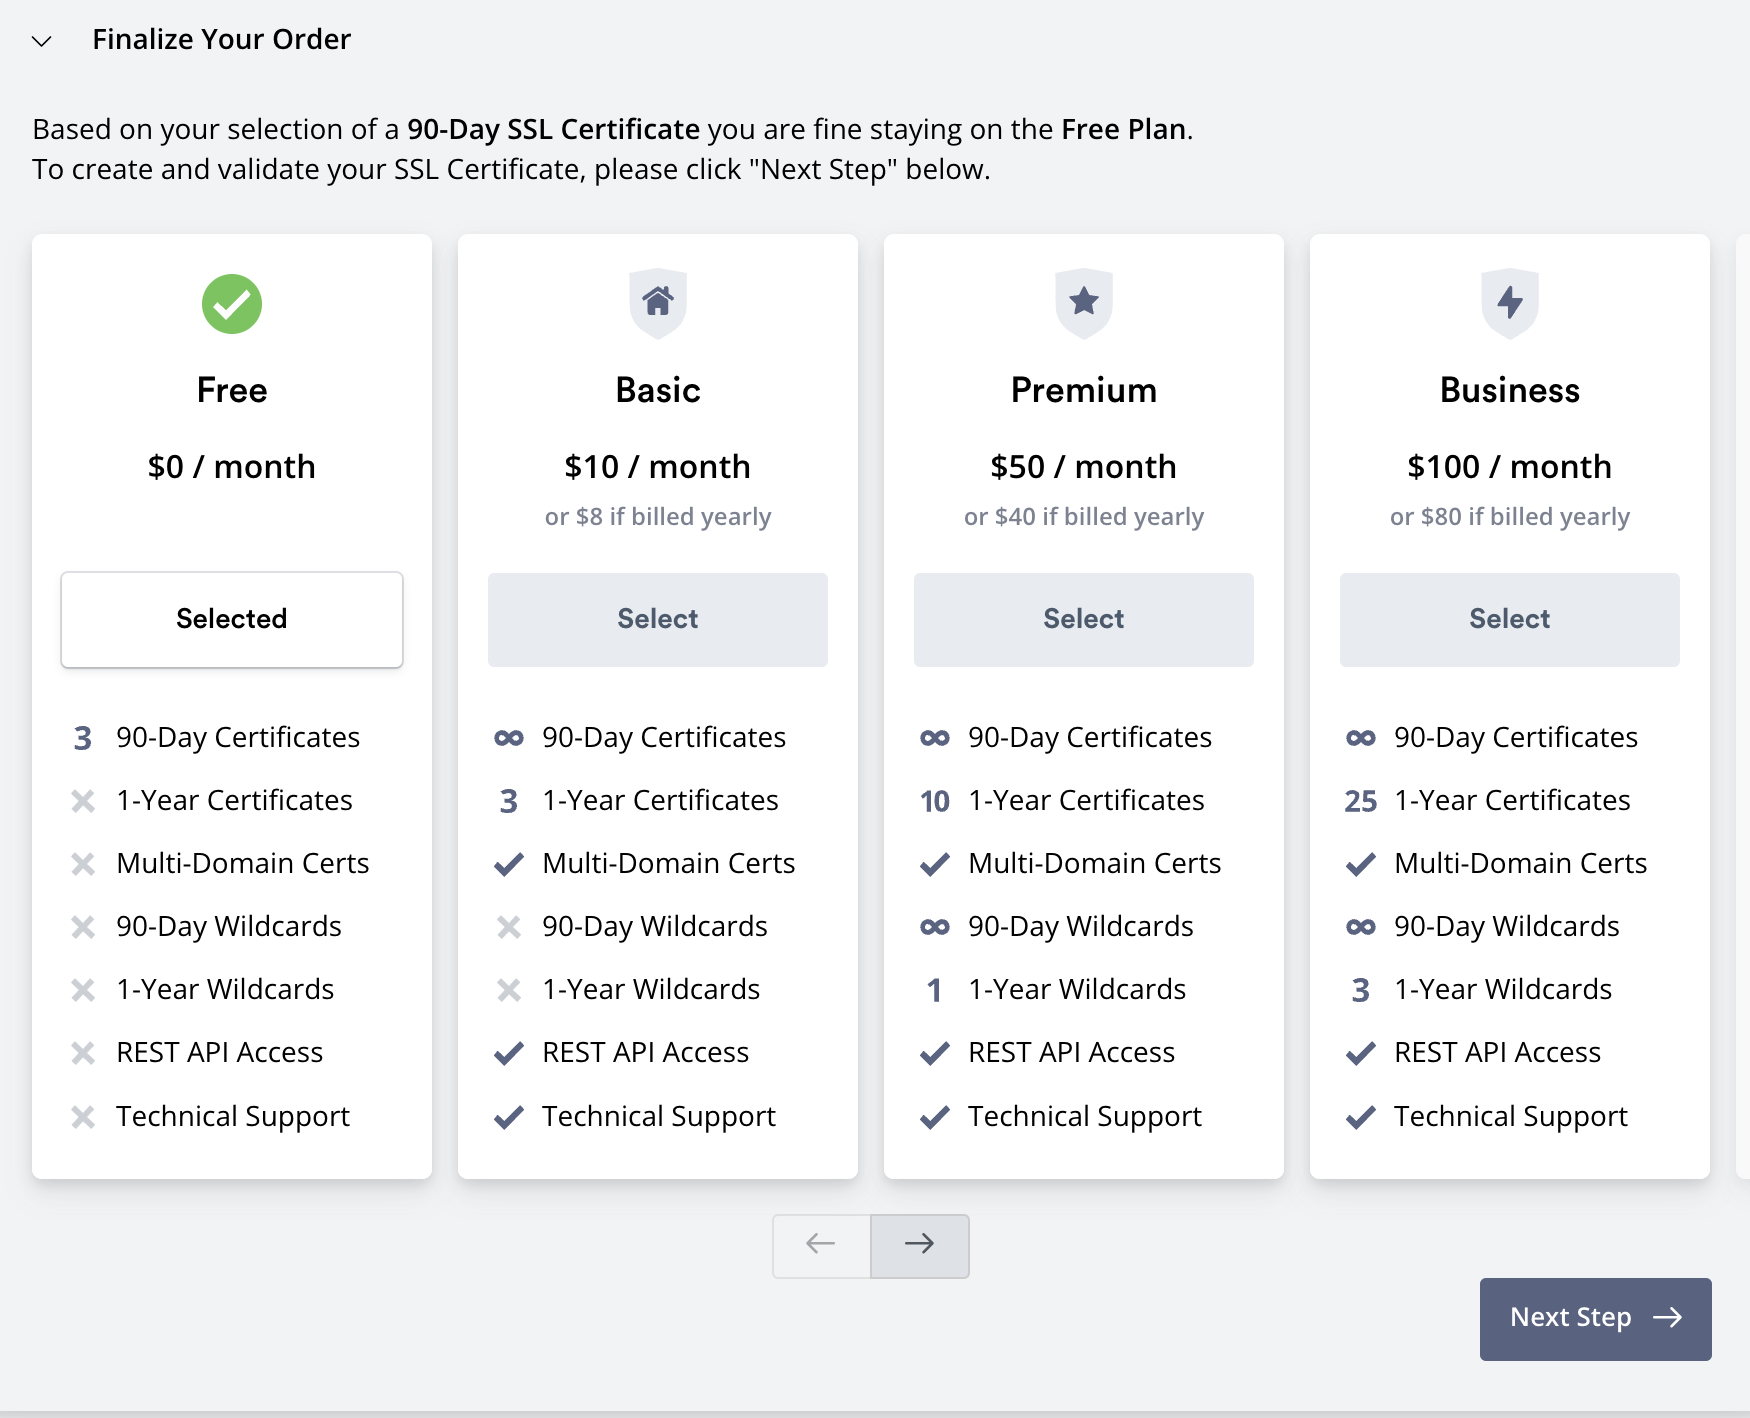Click the Premium plan title
Image resolution: width=1750 pixels, height=1418 pixels.
coord(1084,390)
